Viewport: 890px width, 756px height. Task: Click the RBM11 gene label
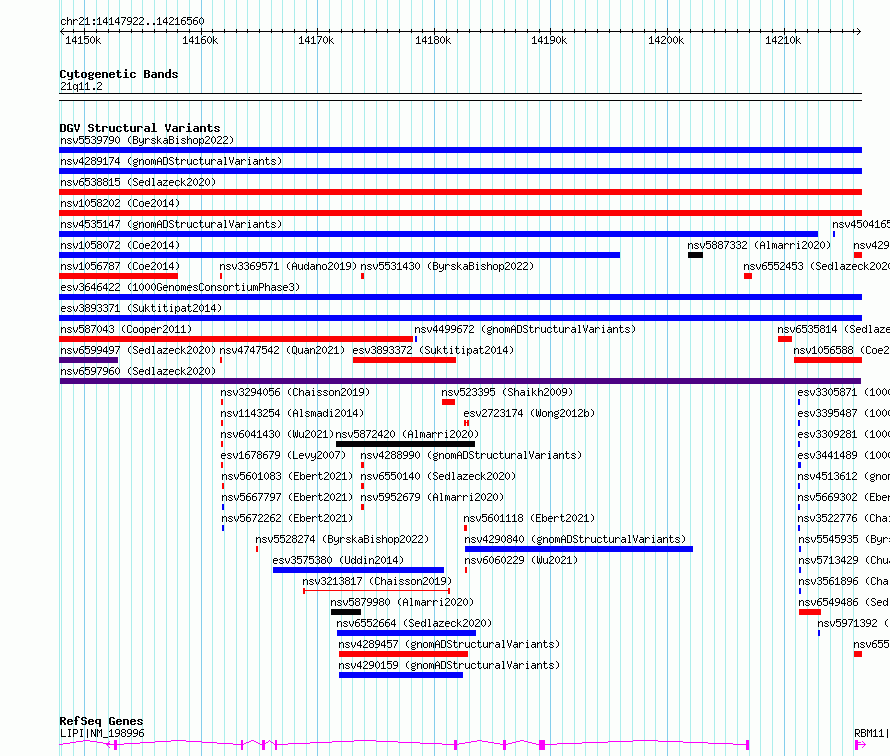(871, 733)
